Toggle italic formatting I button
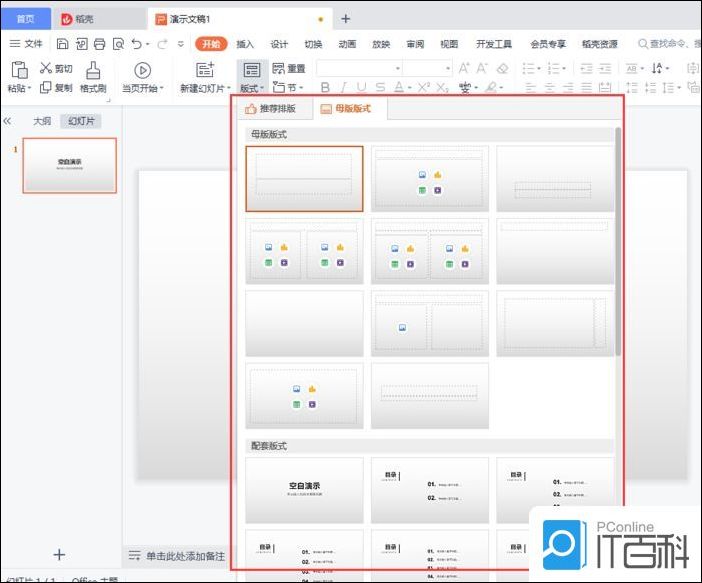Image resolution: width=702 pixels, height=583 pixels. tap(343, 88)
